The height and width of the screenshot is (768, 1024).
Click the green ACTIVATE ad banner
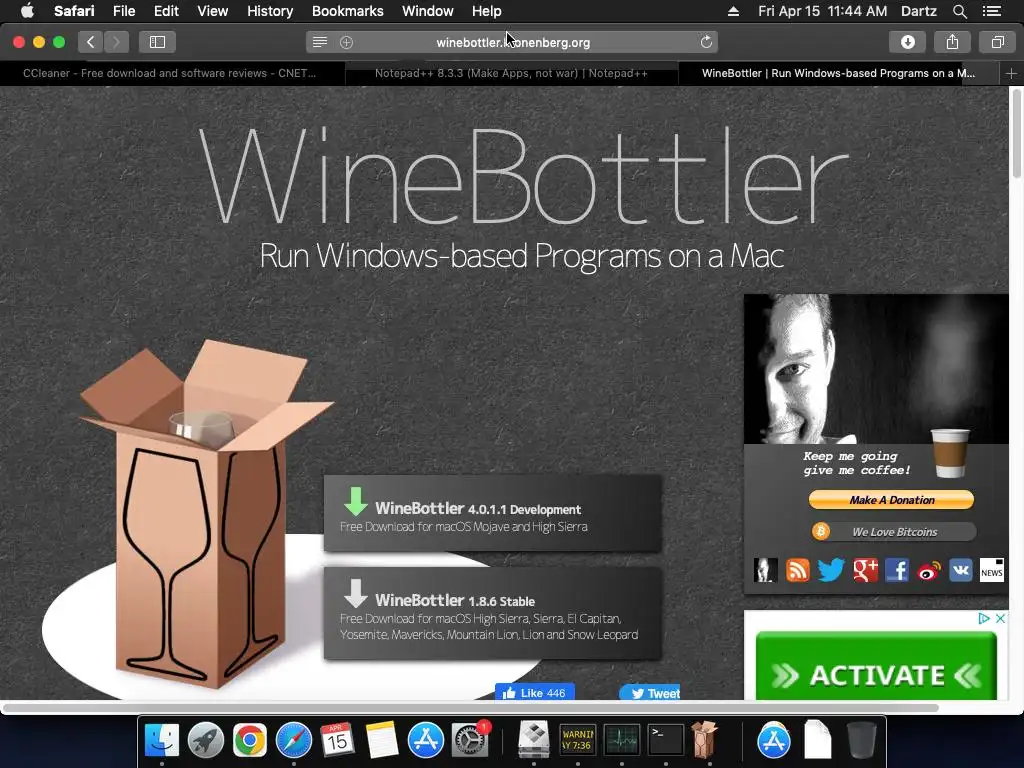pos(876,667)
